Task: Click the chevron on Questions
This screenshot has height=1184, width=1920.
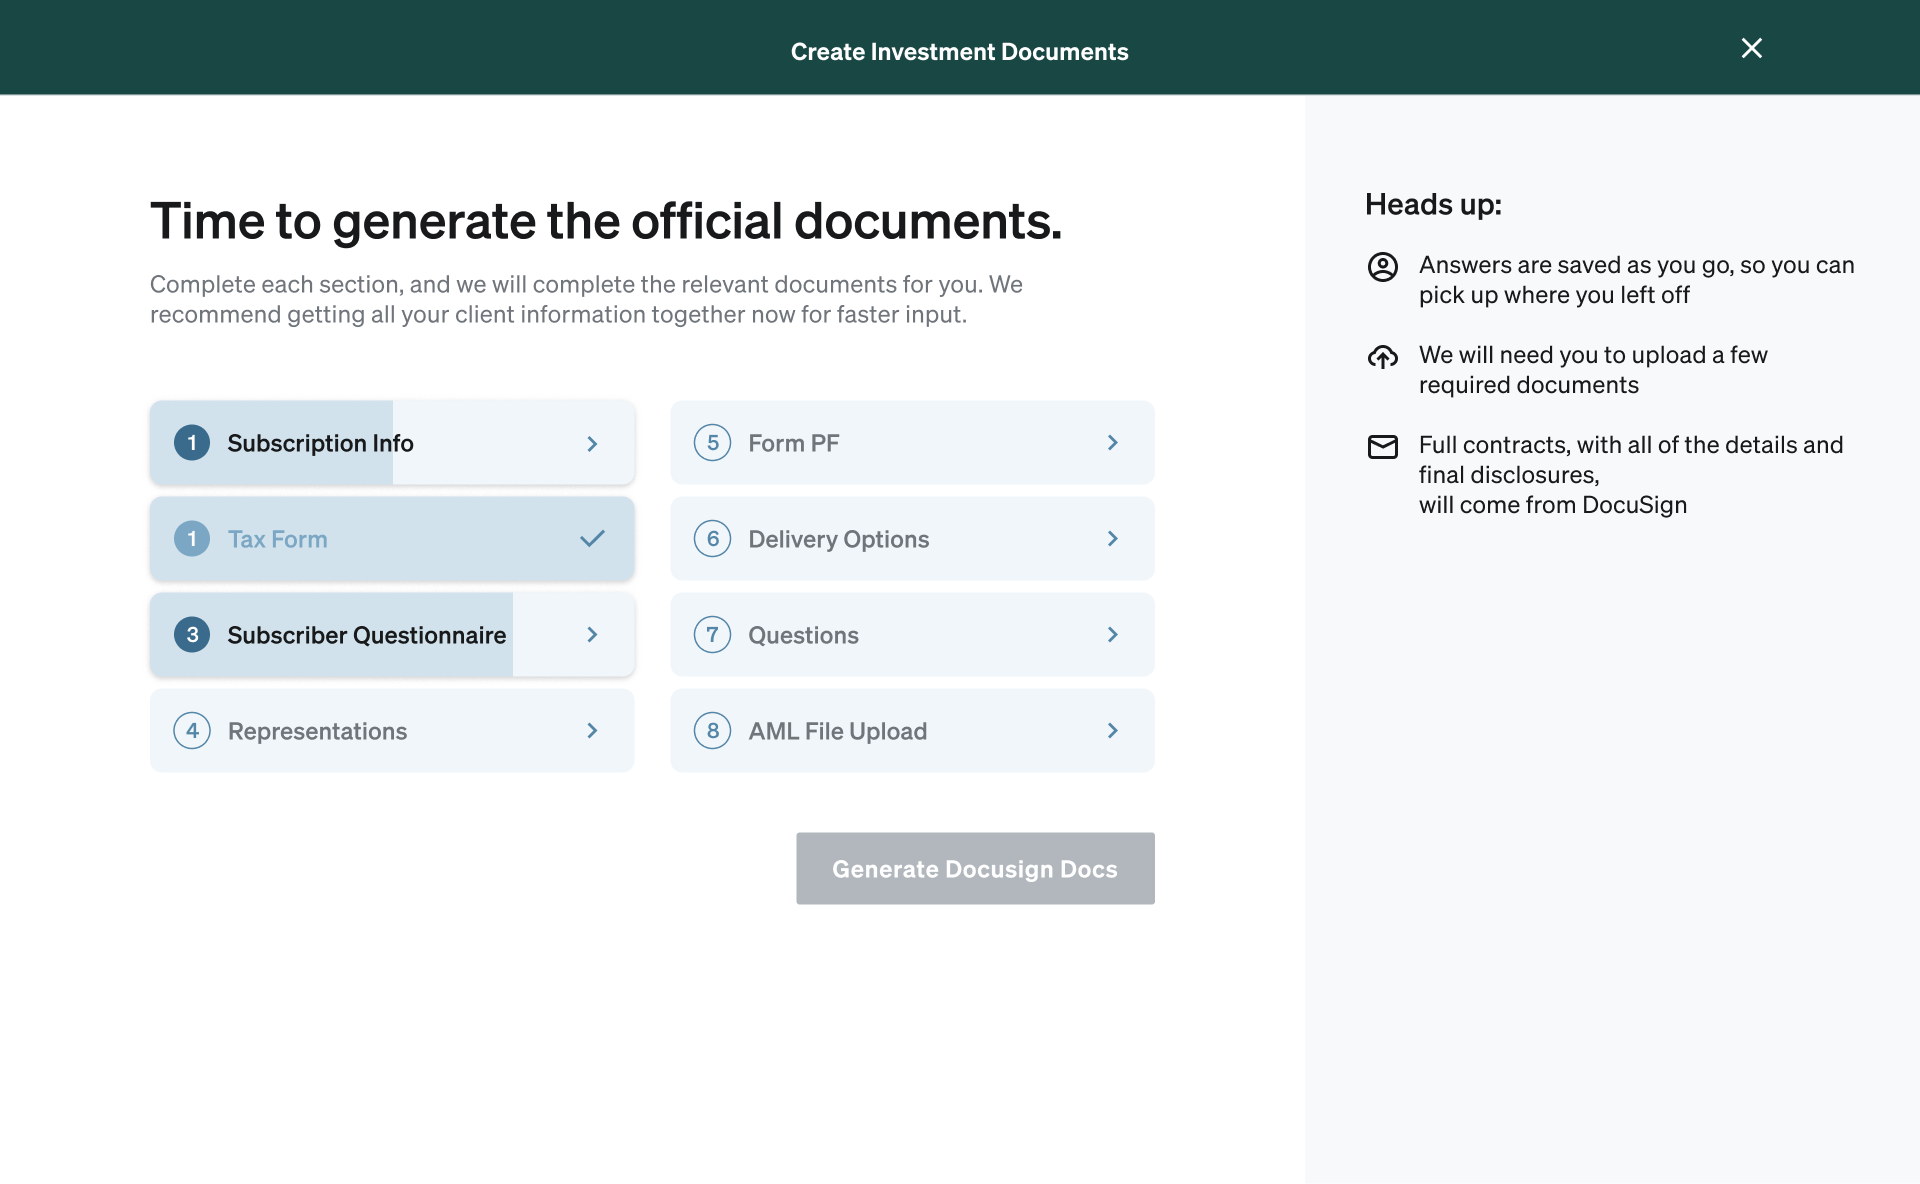Action: 1112,635
